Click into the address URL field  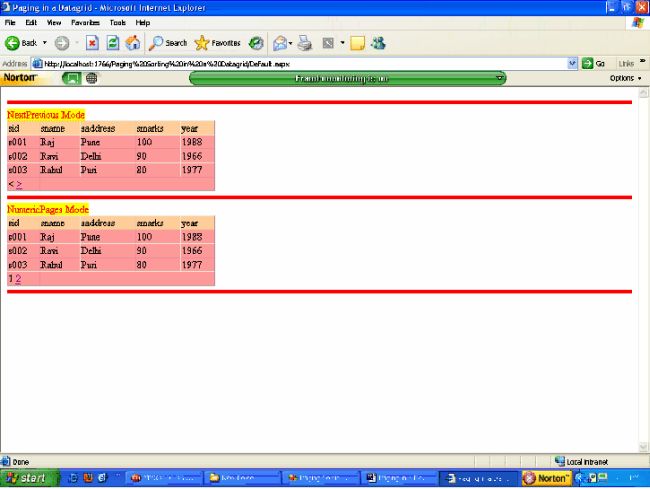[x=299, y=64]
